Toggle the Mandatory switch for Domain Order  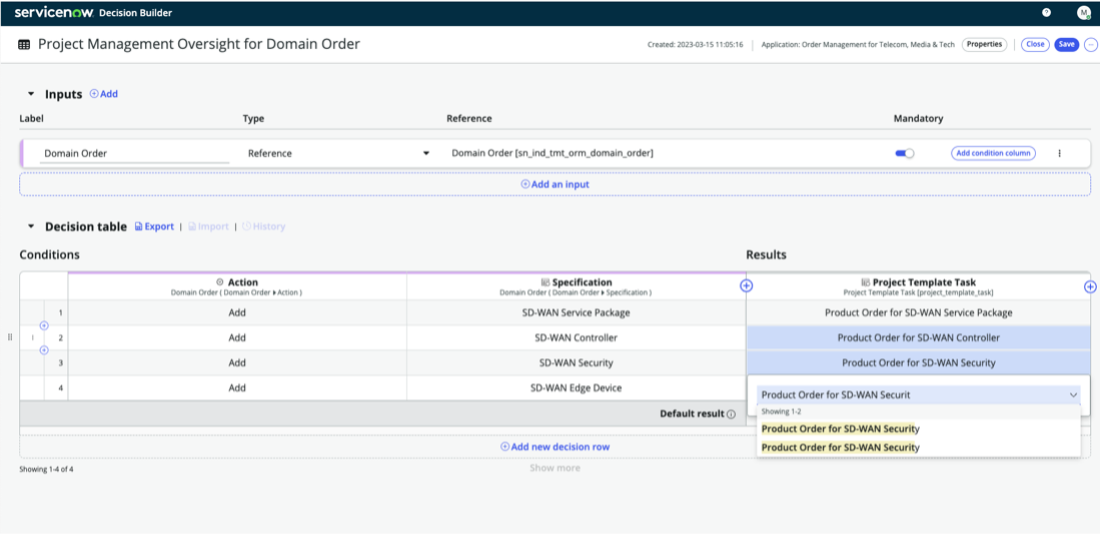point(904,153)
